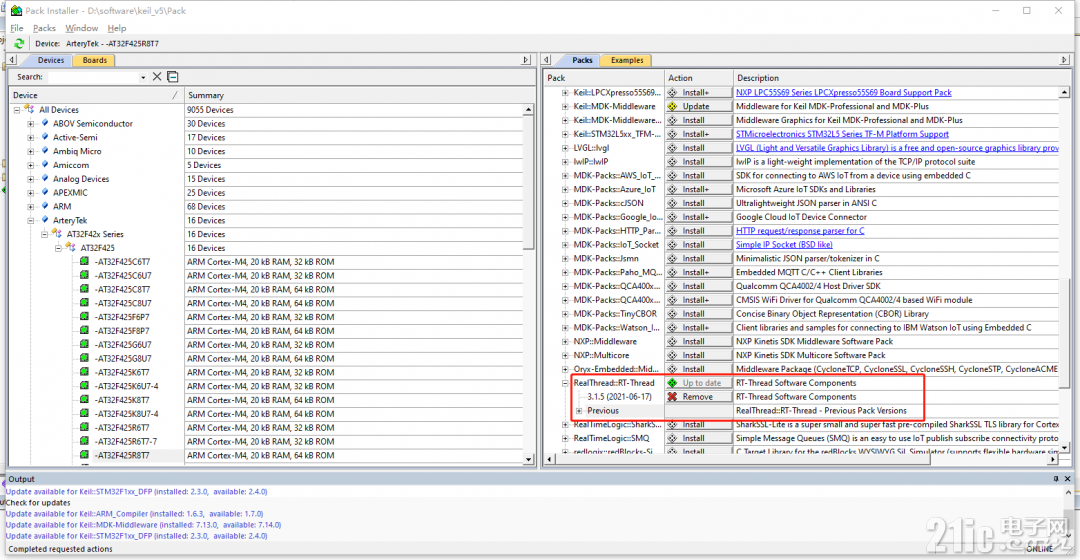Open the File menu
Screen dimensions: 1080x560
[x=17, y=28]
